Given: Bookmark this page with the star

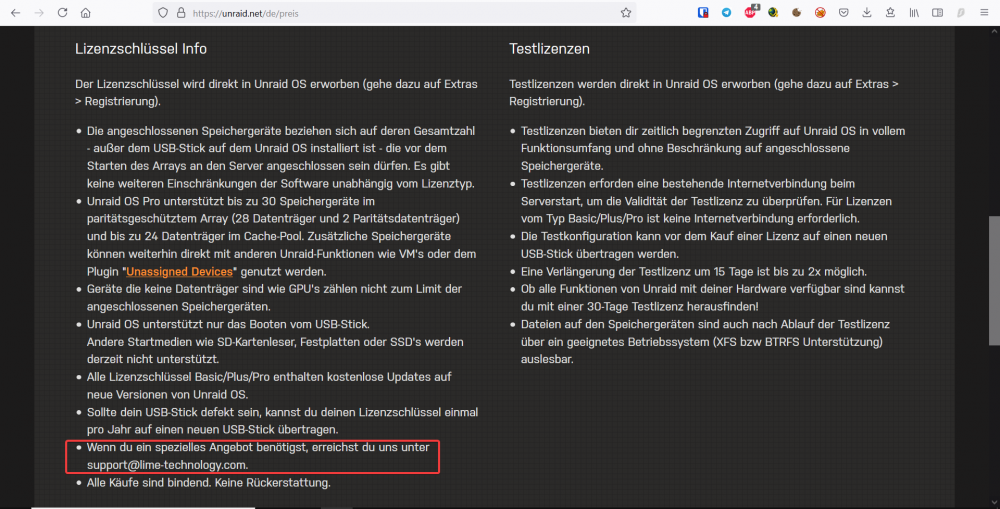Looking at the screenshot, I should point(626,13).
